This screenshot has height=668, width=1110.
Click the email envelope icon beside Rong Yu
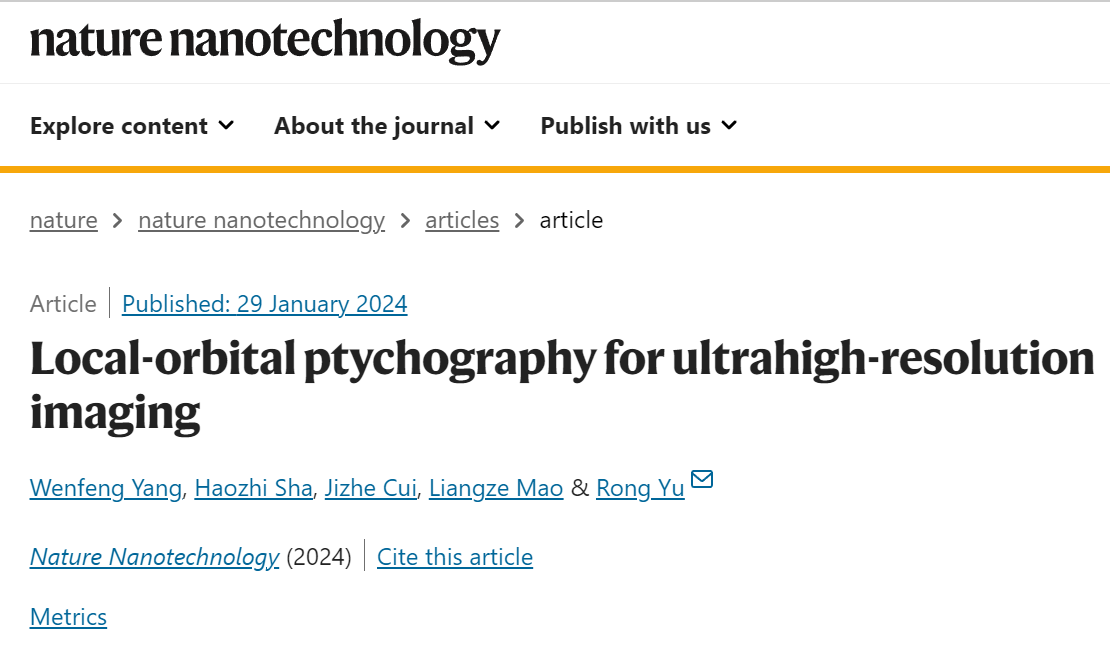(x=702, y=479)
